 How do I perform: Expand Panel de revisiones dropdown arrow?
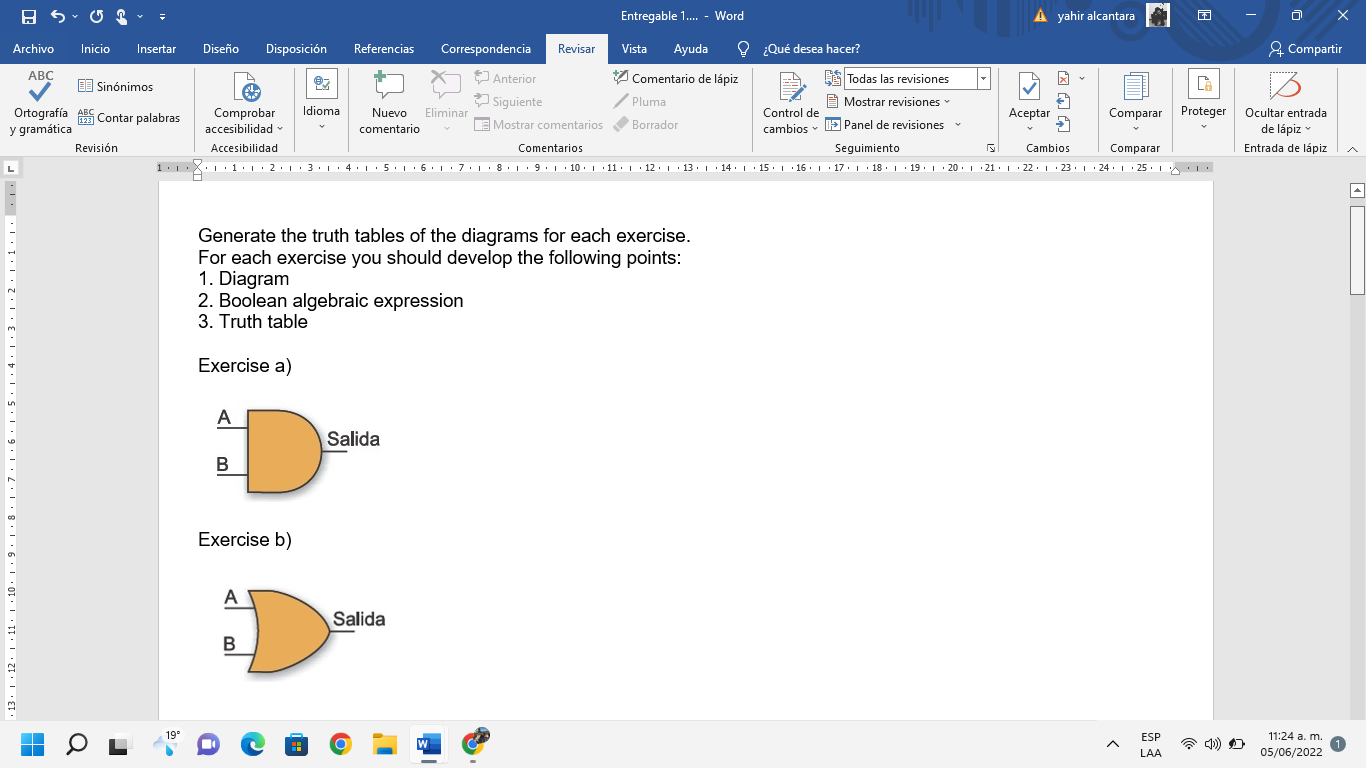[x=958, y=125]
